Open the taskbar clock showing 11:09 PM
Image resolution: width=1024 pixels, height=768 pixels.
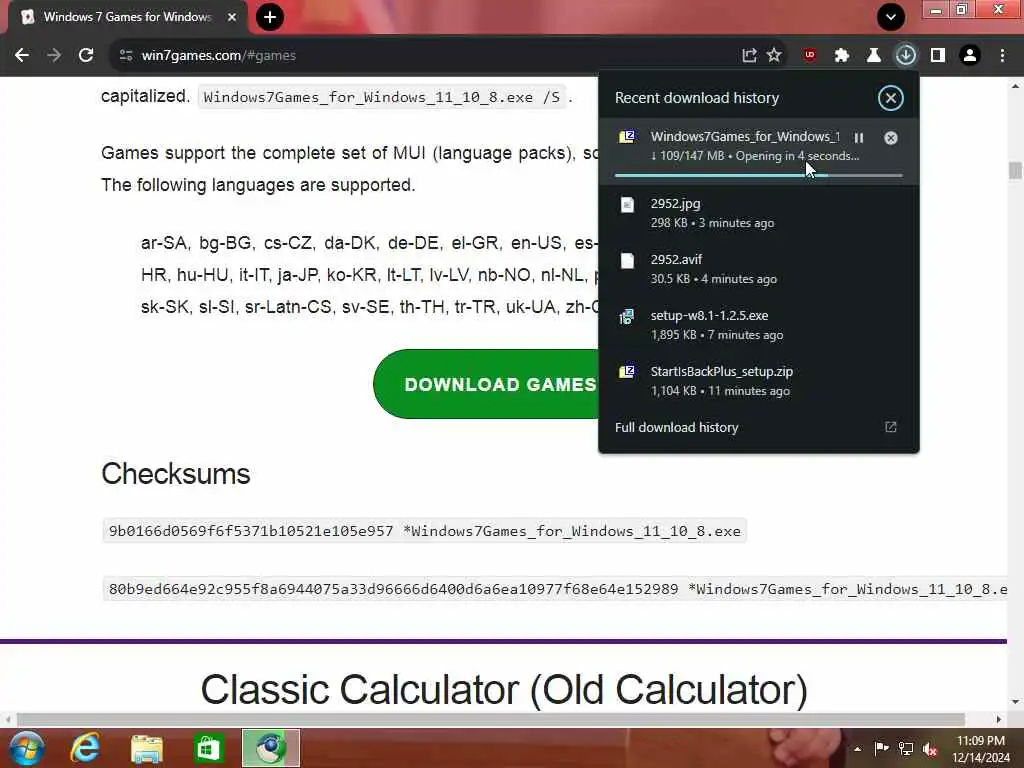click(981, 749)
